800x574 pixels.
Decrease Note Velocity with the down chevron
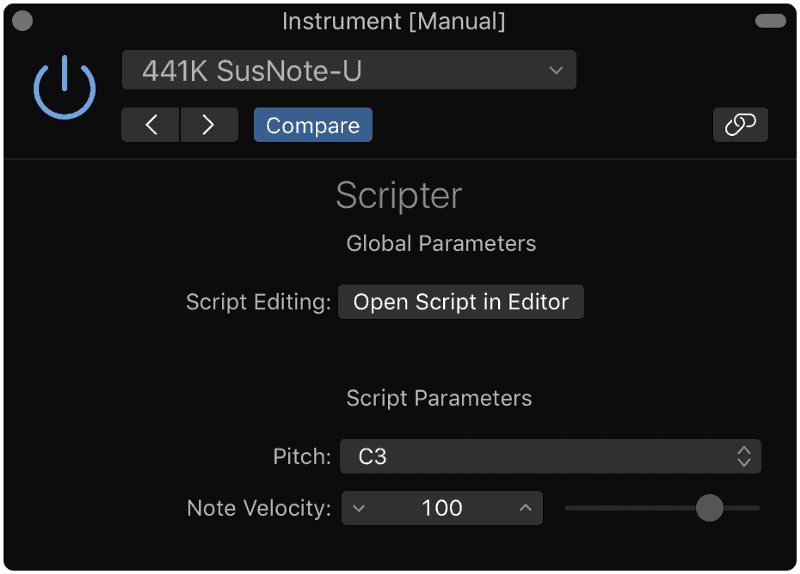click(359, 508)
